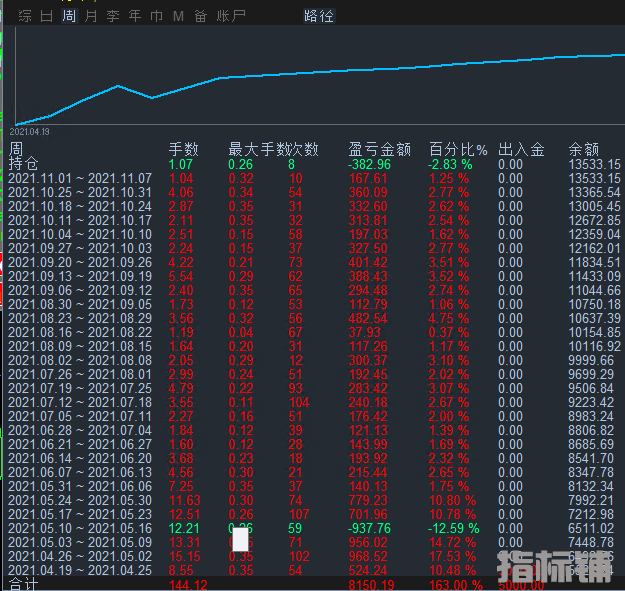Image resolution: width=625 pixels, height=591 pixels.
Task: Select the 2021.08.30 ~ 2021.09.05 week row
Action: click(x=314, y=304)
